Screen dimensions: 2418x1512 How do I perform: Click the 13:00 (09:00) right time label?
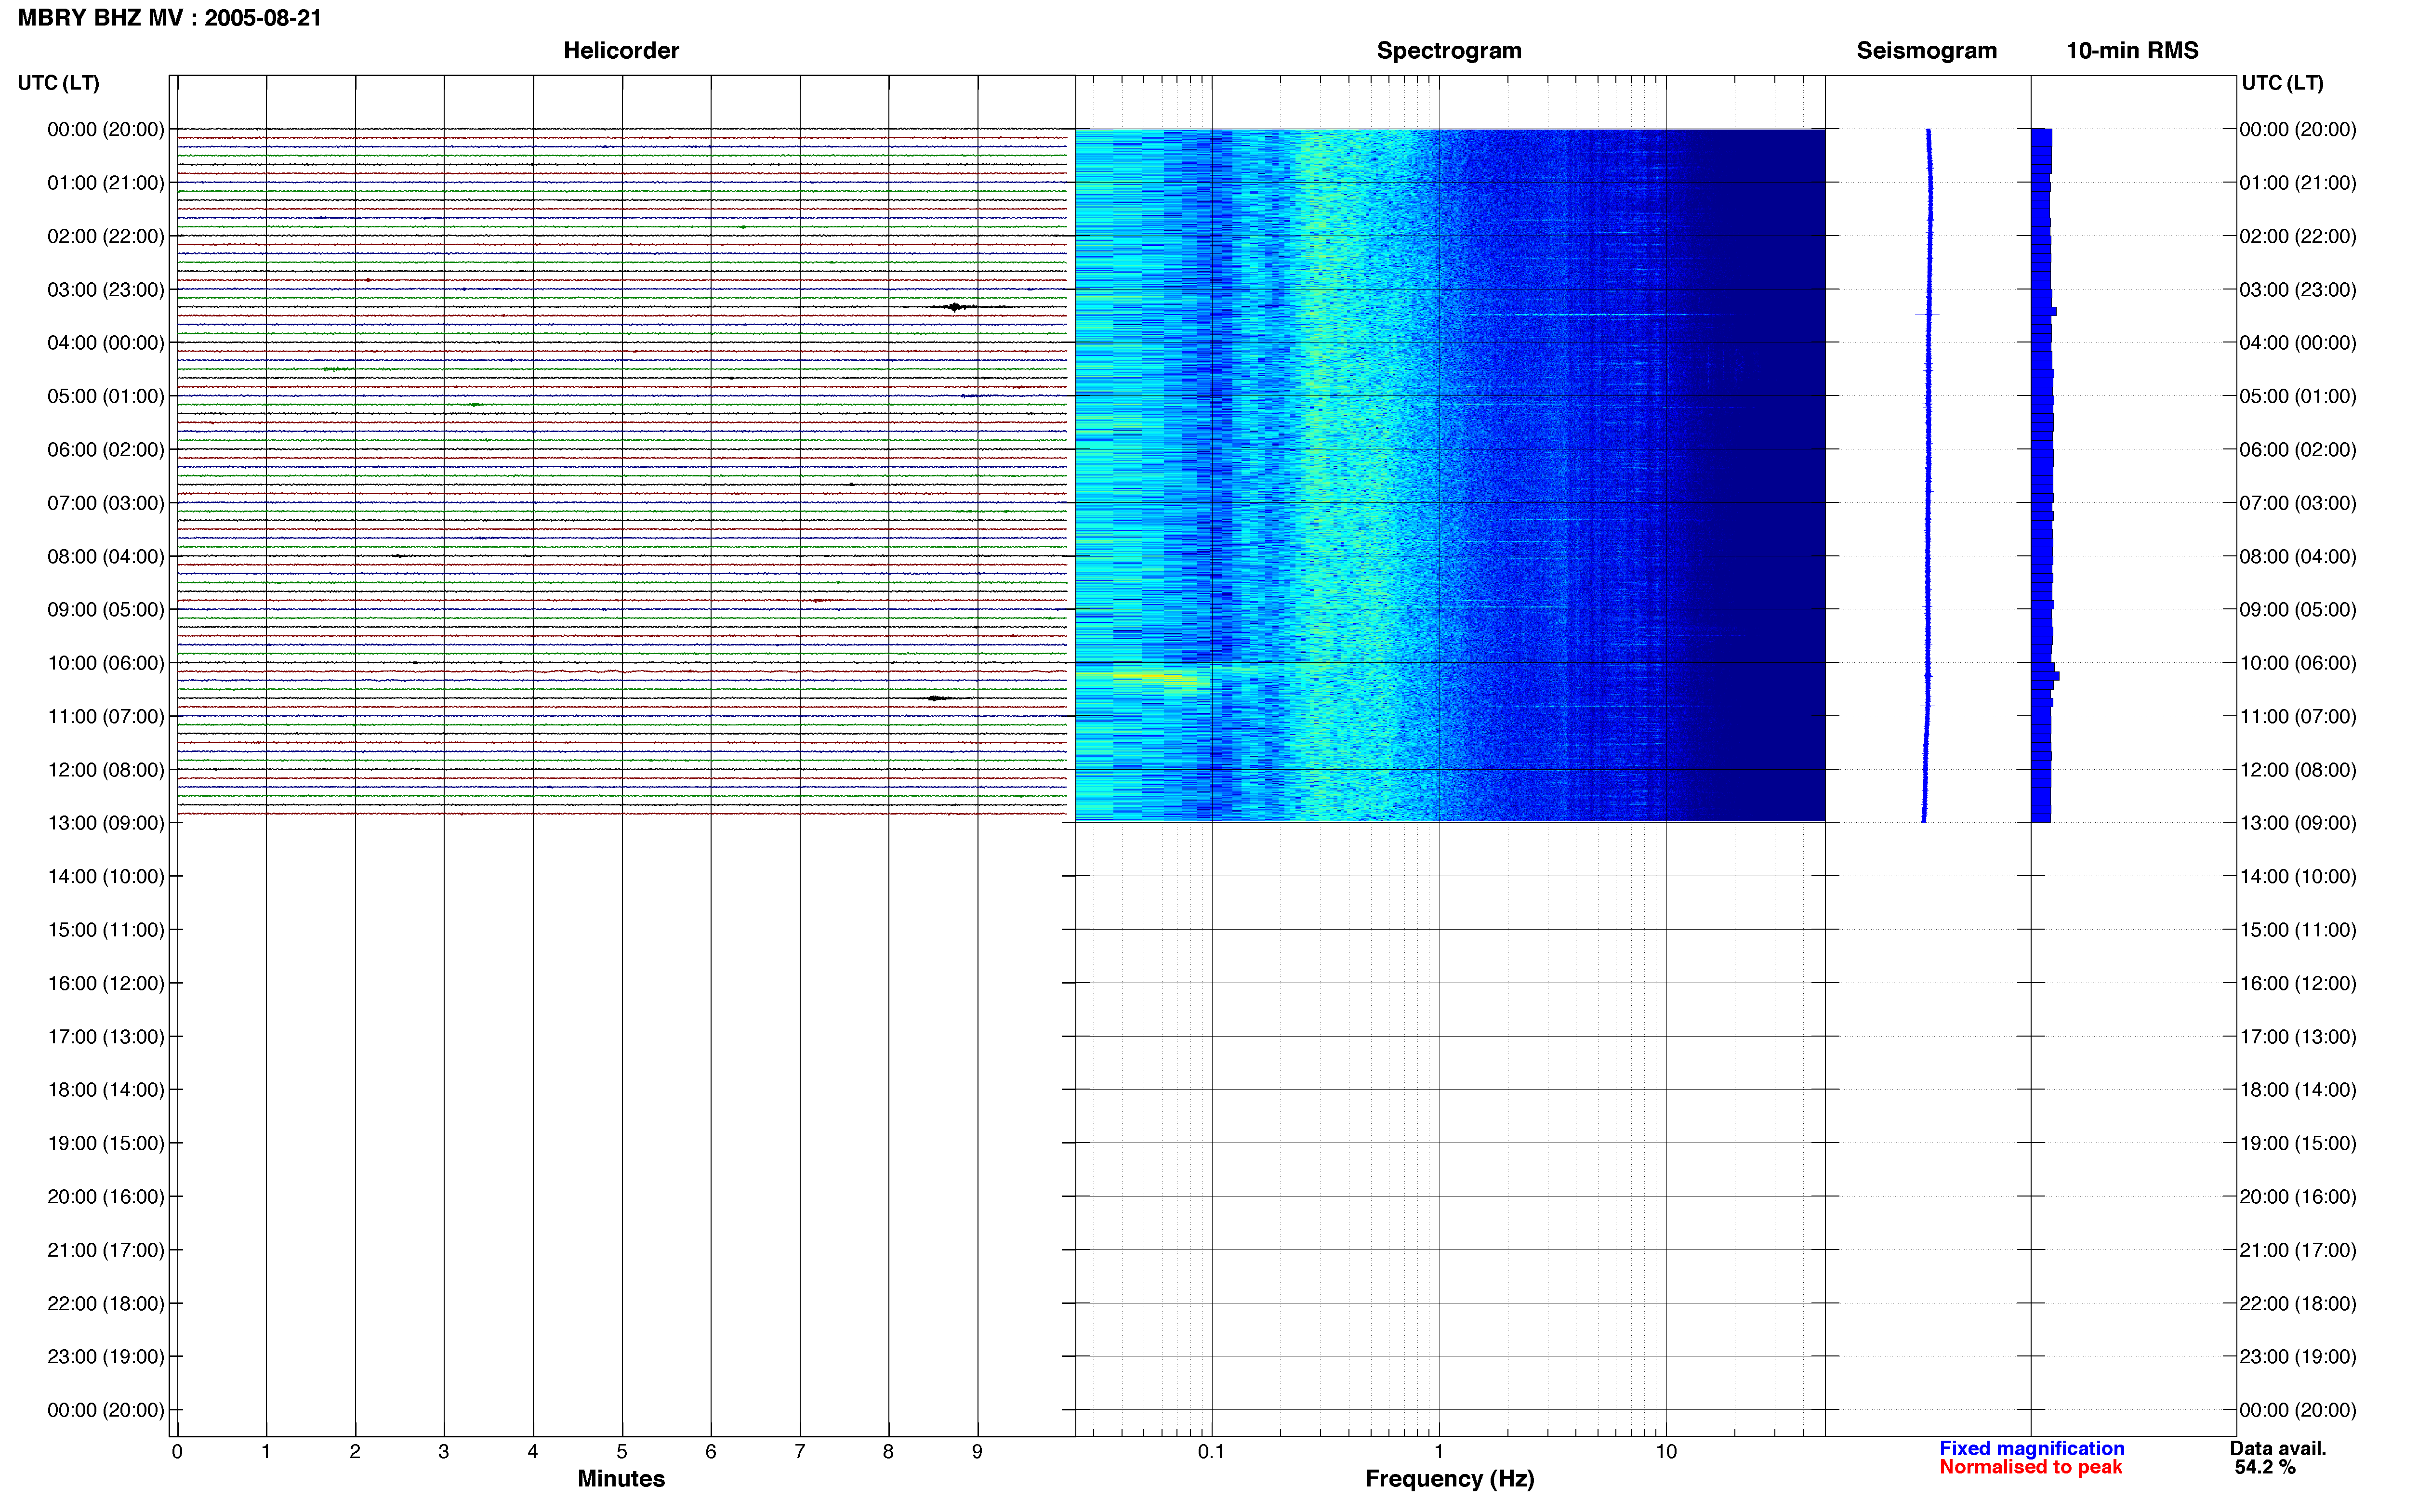pyautogui.click(x=2297, y=823)
